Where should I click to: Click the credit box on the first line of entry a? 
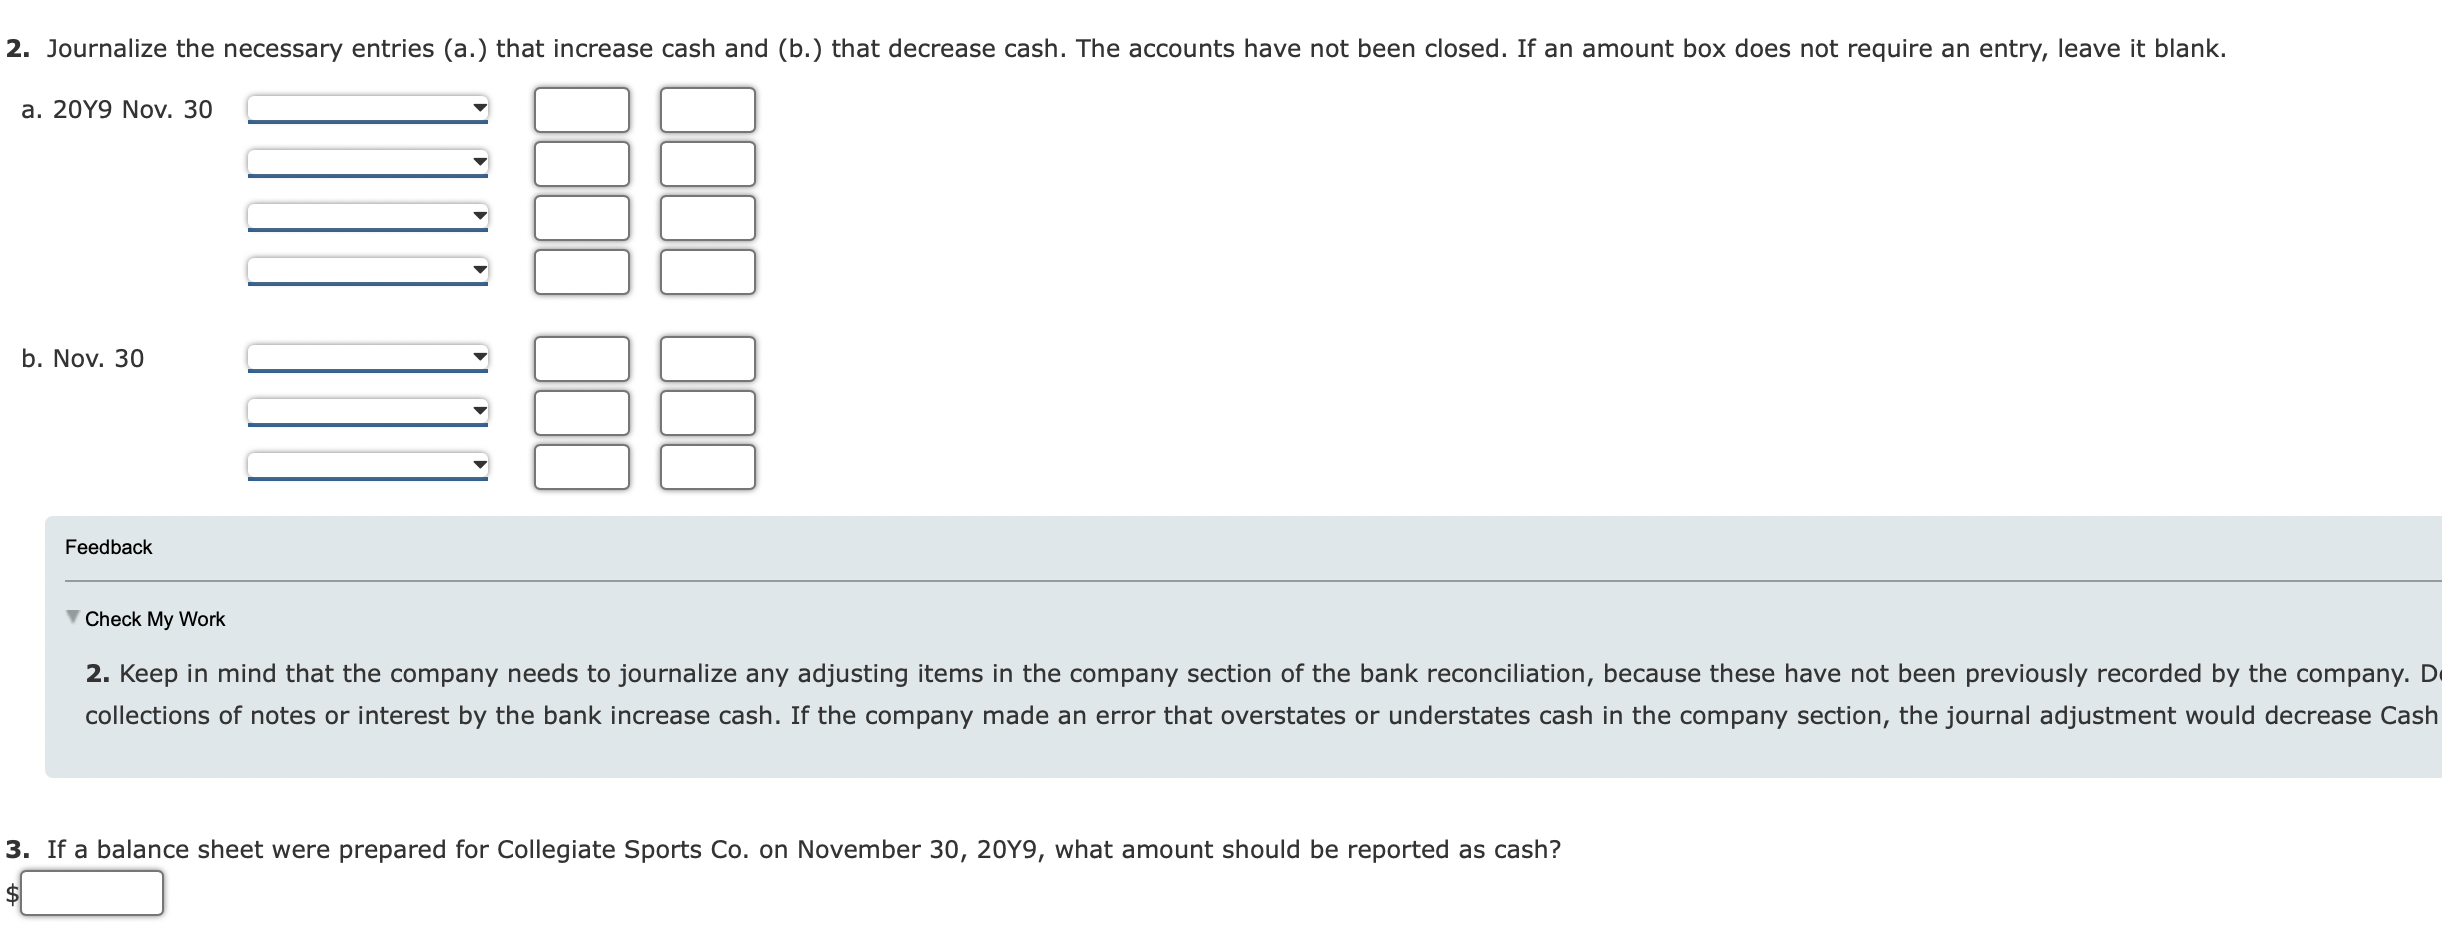[707, 108]
